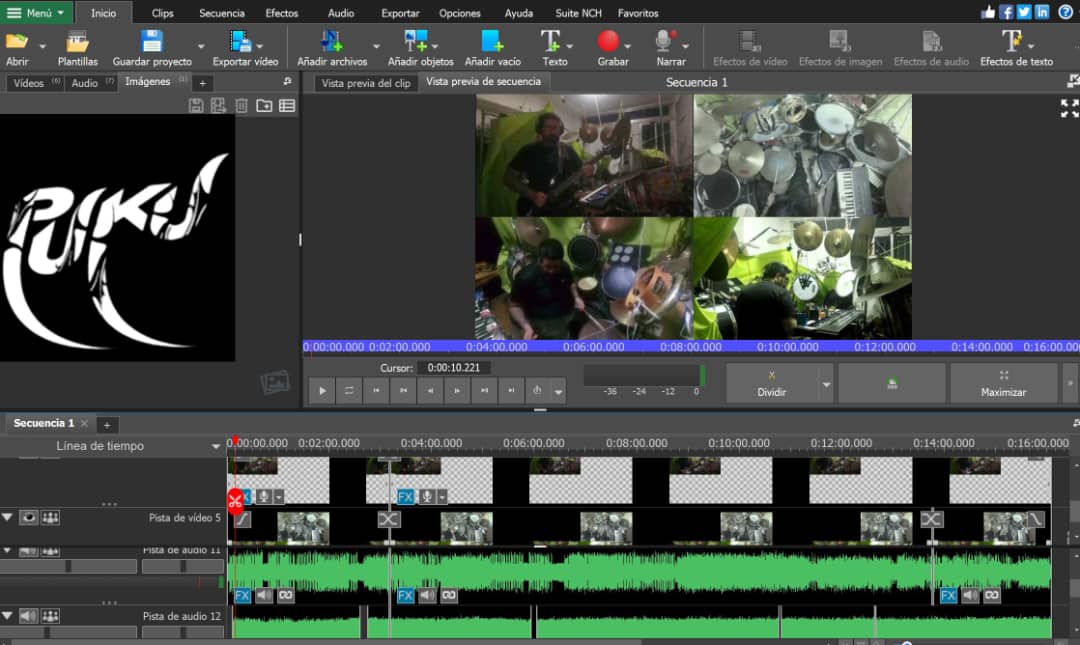Expand the dropdown arrow beside Dividir
Image resolution: width=1080 pixels, height=645 pixels.
(x=826, y=384)
